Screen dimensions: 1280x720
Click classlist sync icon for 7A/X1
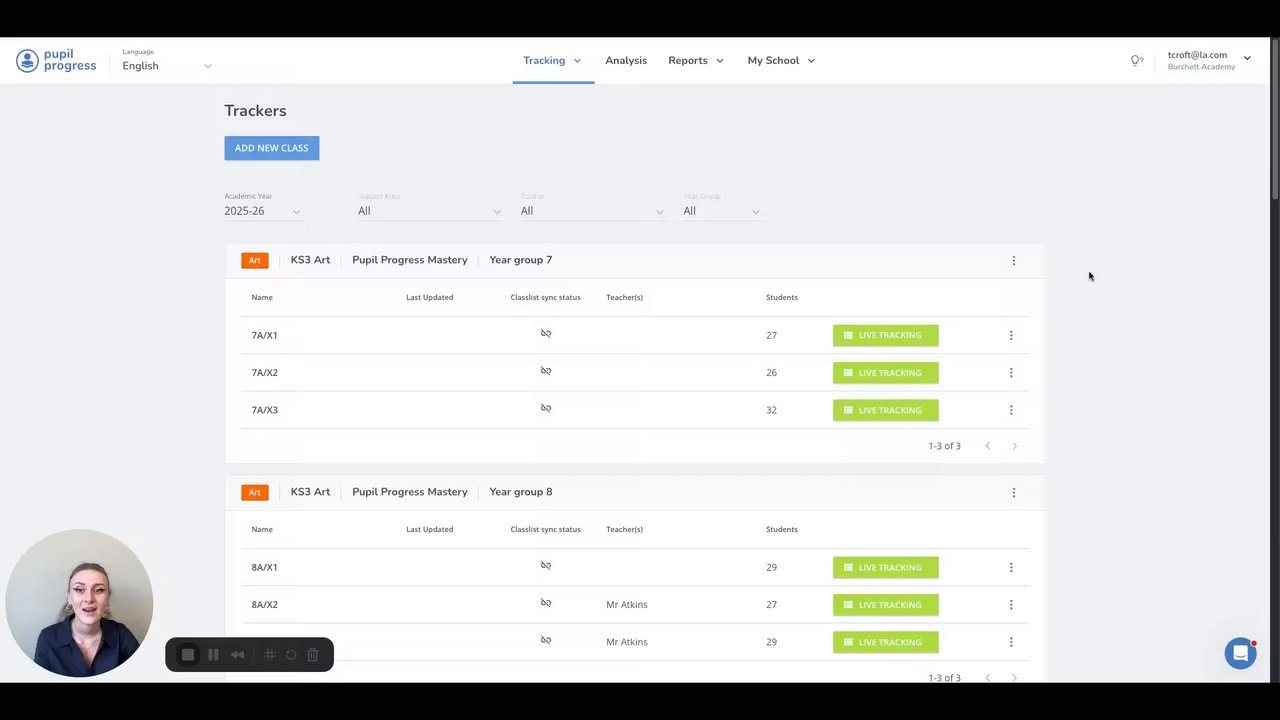click(546, 333)
